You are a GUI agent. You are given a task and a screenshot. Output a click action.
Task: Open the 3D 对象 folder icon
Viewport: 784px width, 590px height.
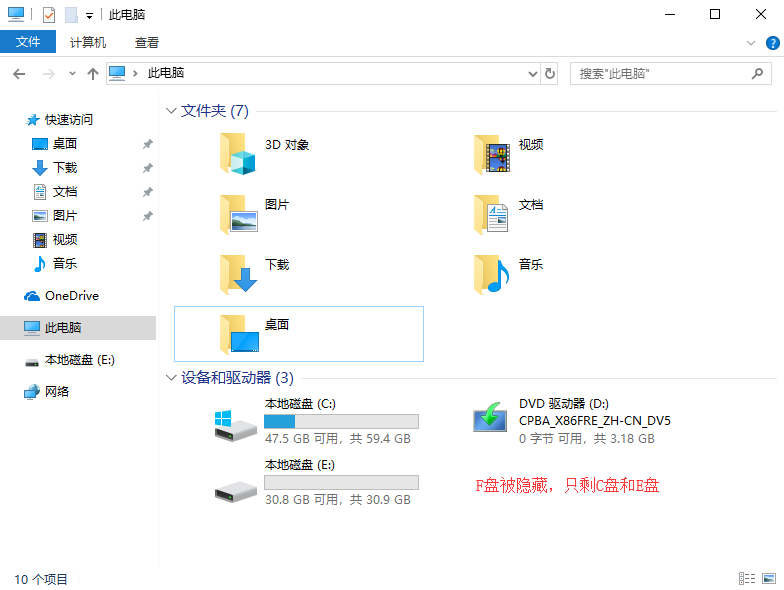point(238,154)
